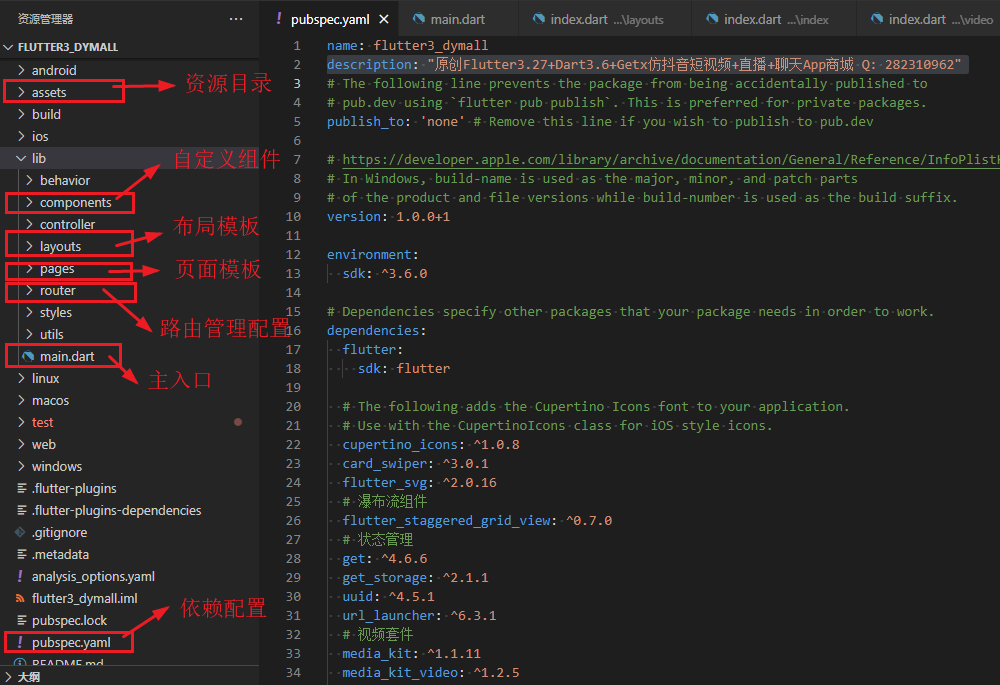Collapse the lib folder

click(x=21, y=158)
